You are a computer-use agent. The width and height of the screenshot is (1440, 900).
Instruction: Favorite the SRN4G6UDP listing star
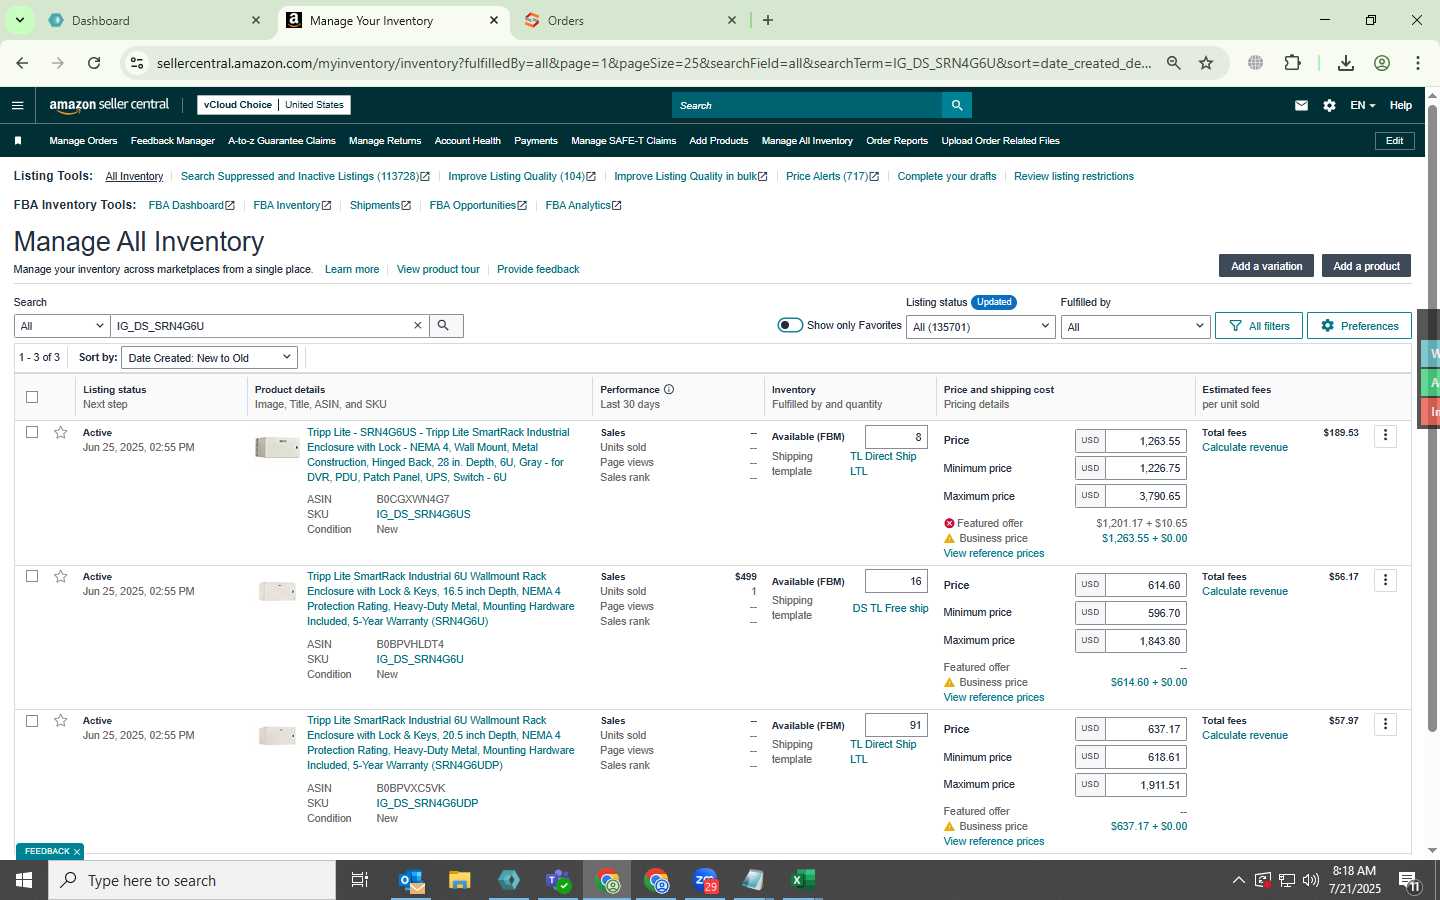[x=61, y=721]
